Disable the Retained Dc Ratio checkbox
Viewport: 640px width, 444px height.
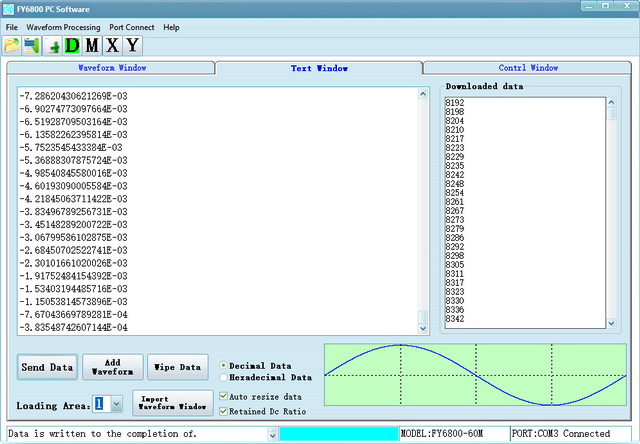pyautogui.click(x=223, y=411)
